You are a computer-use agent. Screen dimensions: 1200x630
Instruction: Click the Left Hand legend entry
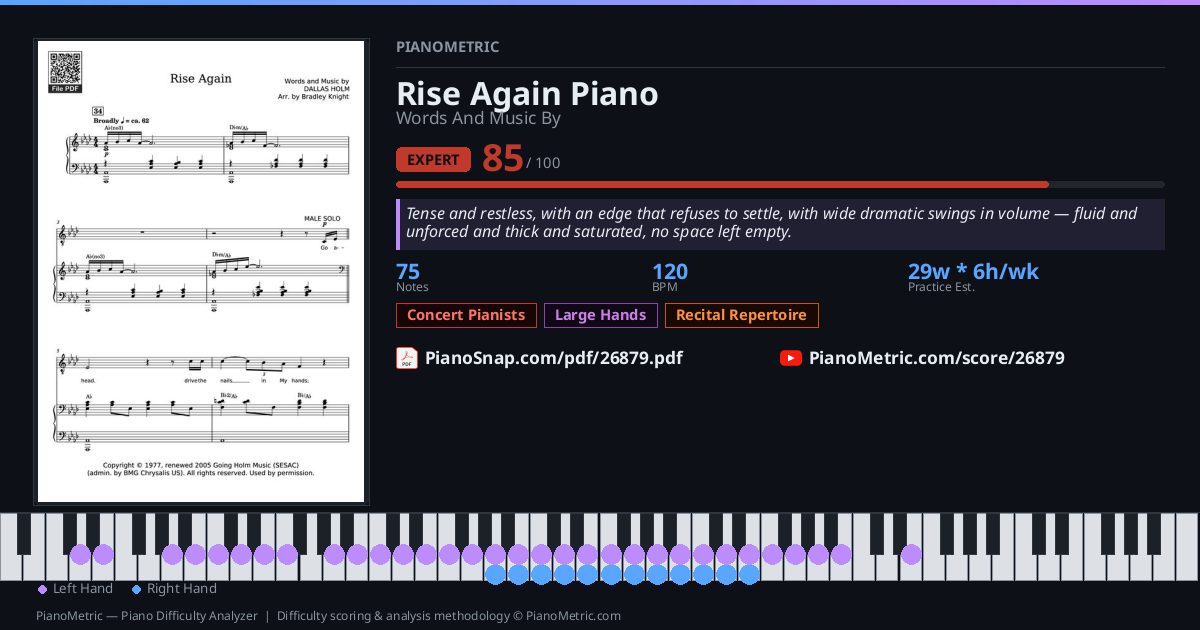tap(75, 589)
